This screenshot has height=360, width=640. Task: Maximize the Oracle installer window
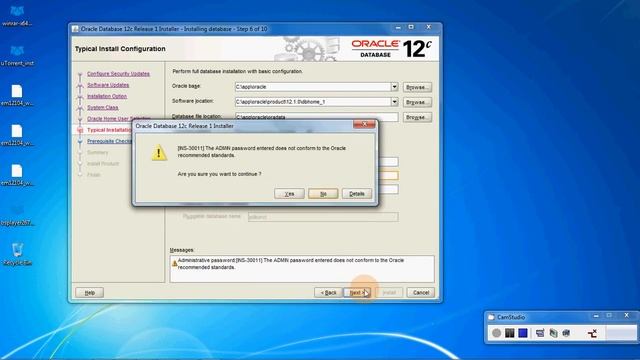point(411,27)
